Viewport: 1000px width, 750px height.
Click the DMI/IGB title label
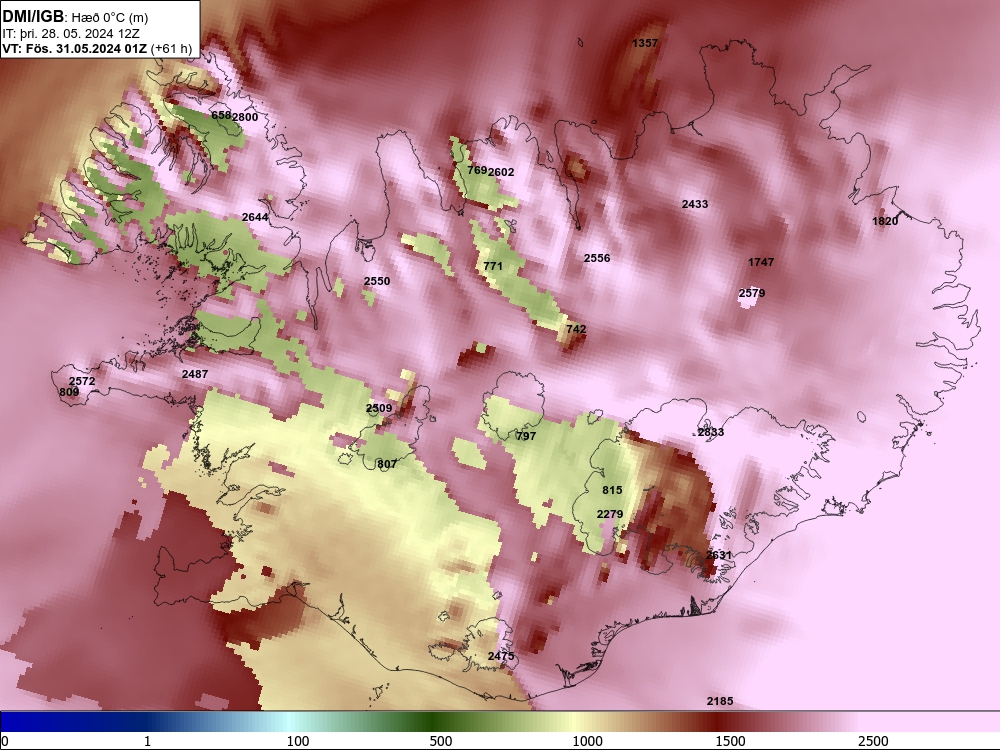click(x=33, y=16)
